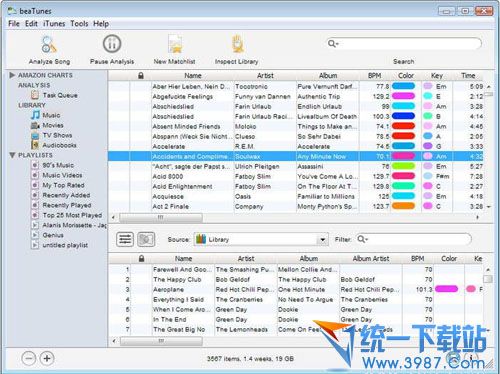
Task: Select the Recently Played playlist
Action: (x=67, y=205)
